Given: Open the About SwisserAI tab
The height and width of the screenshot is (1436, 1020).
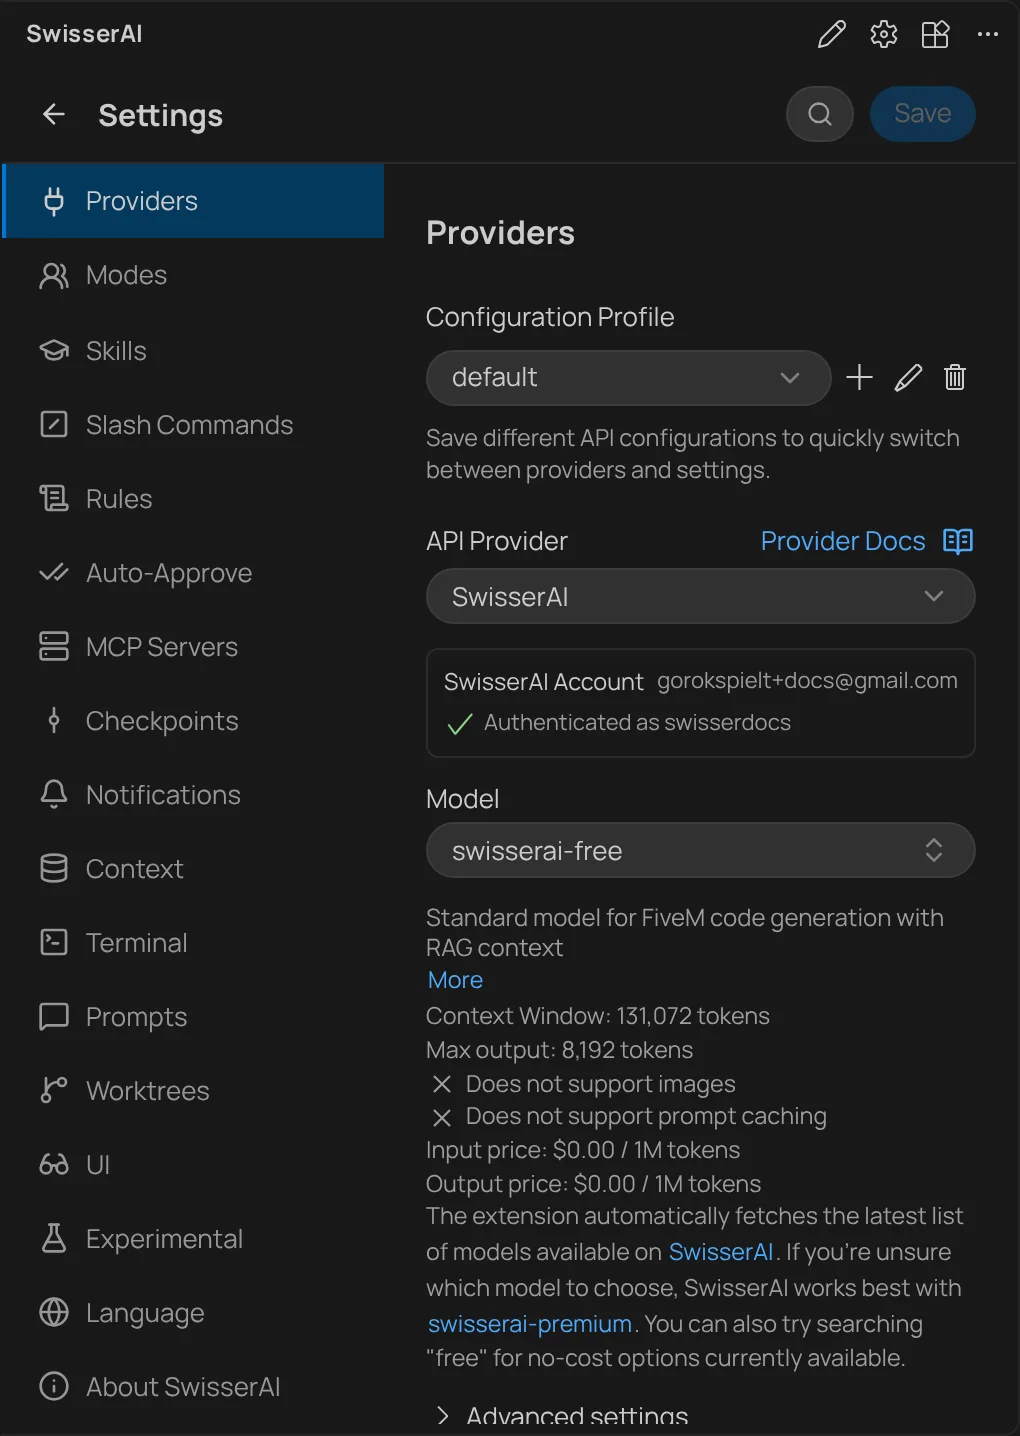Looking at the screenshot, I should pyautogui.click(x=194, y=1387).
